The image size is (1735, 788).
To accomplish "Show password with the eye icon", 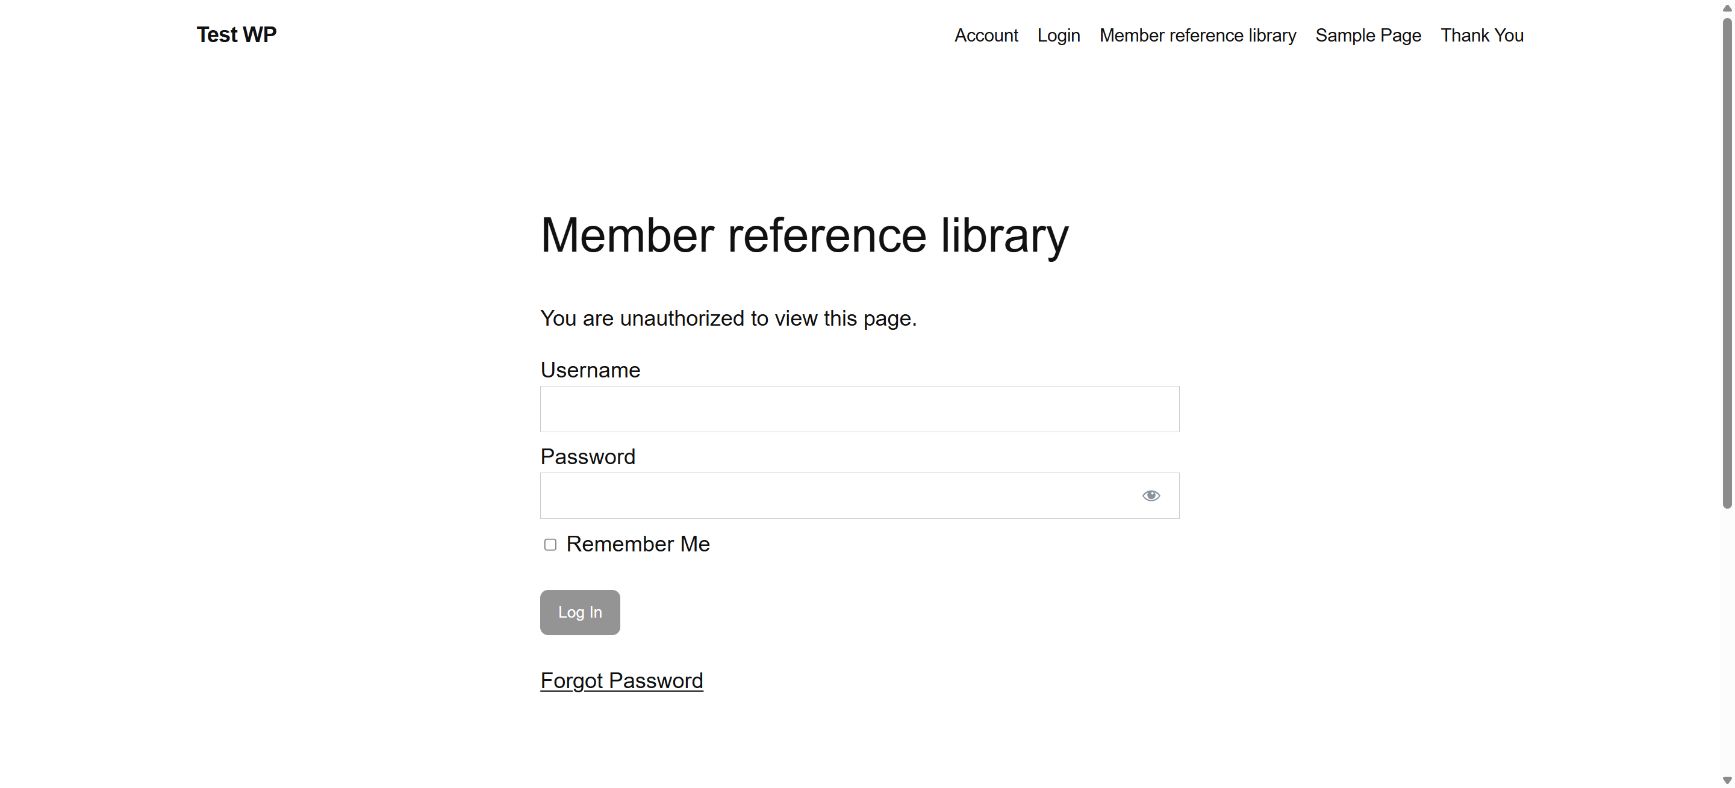I will coord(1151,496).
